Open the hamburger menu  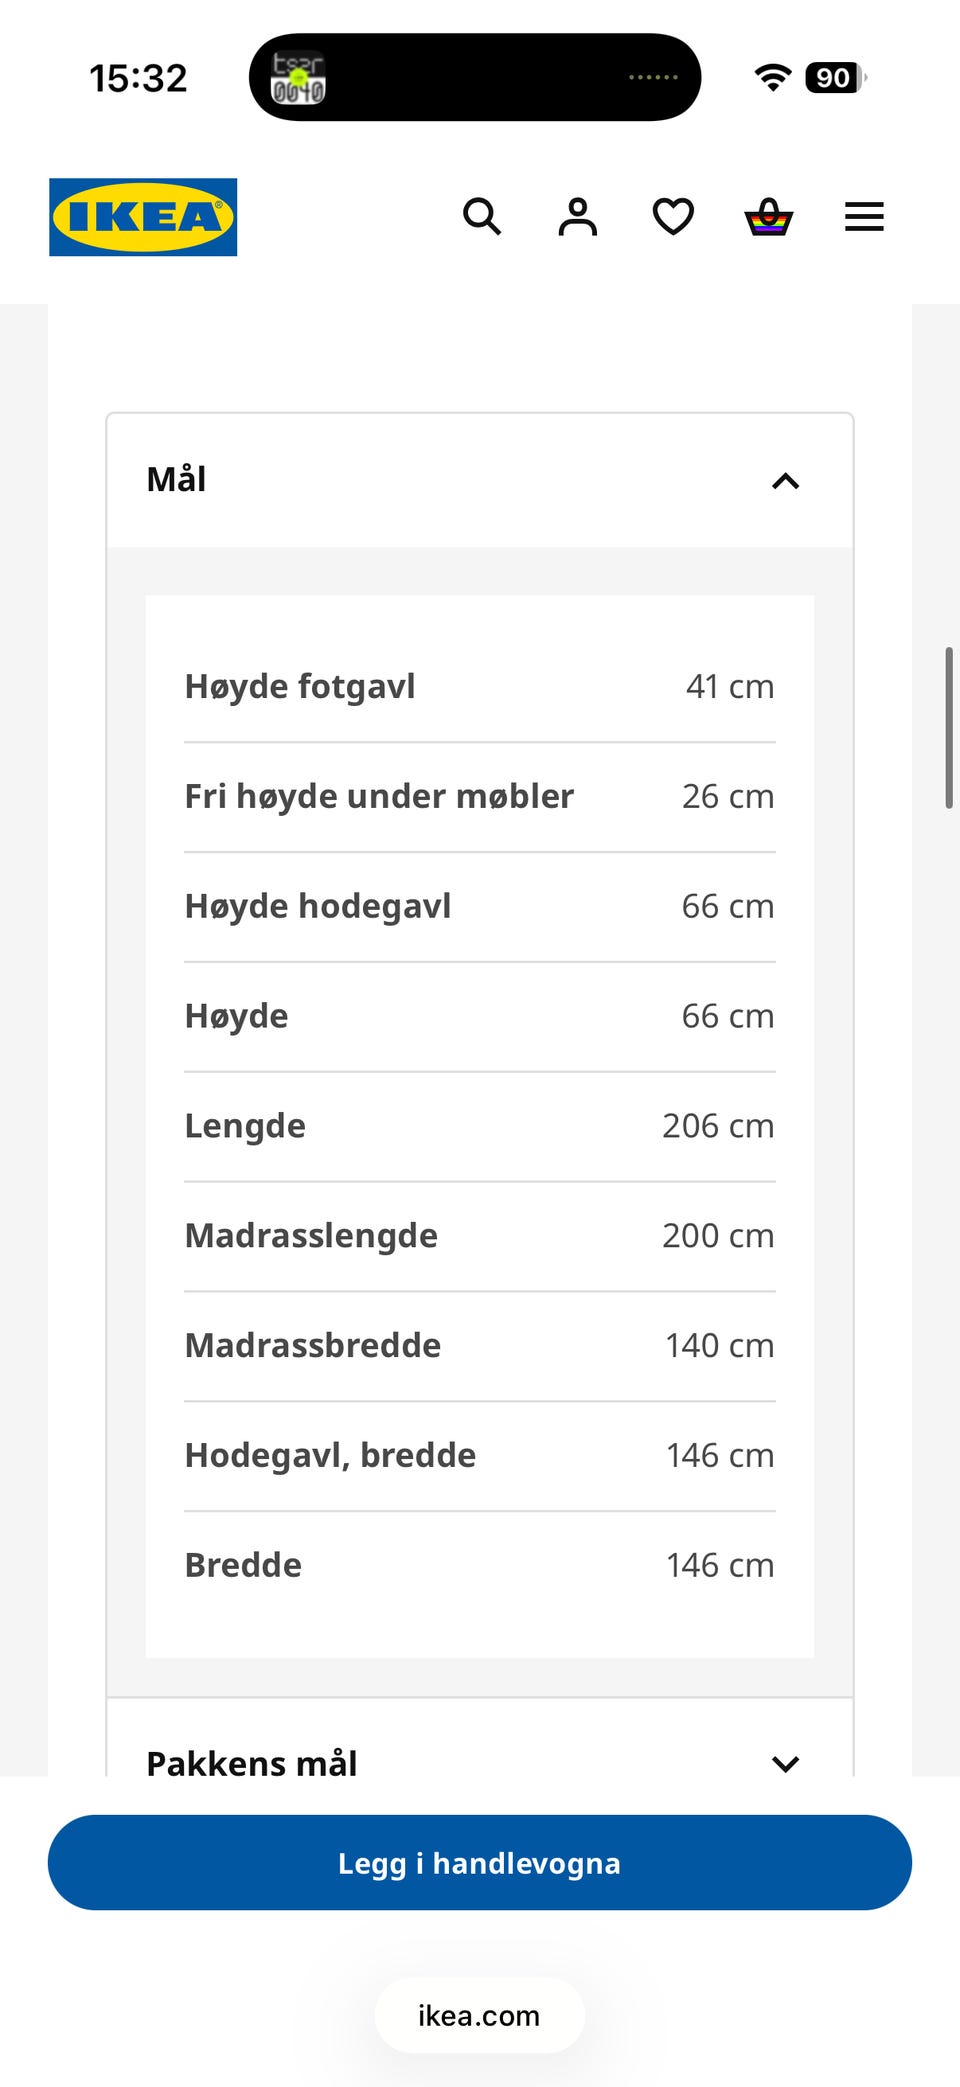point(864,216)
